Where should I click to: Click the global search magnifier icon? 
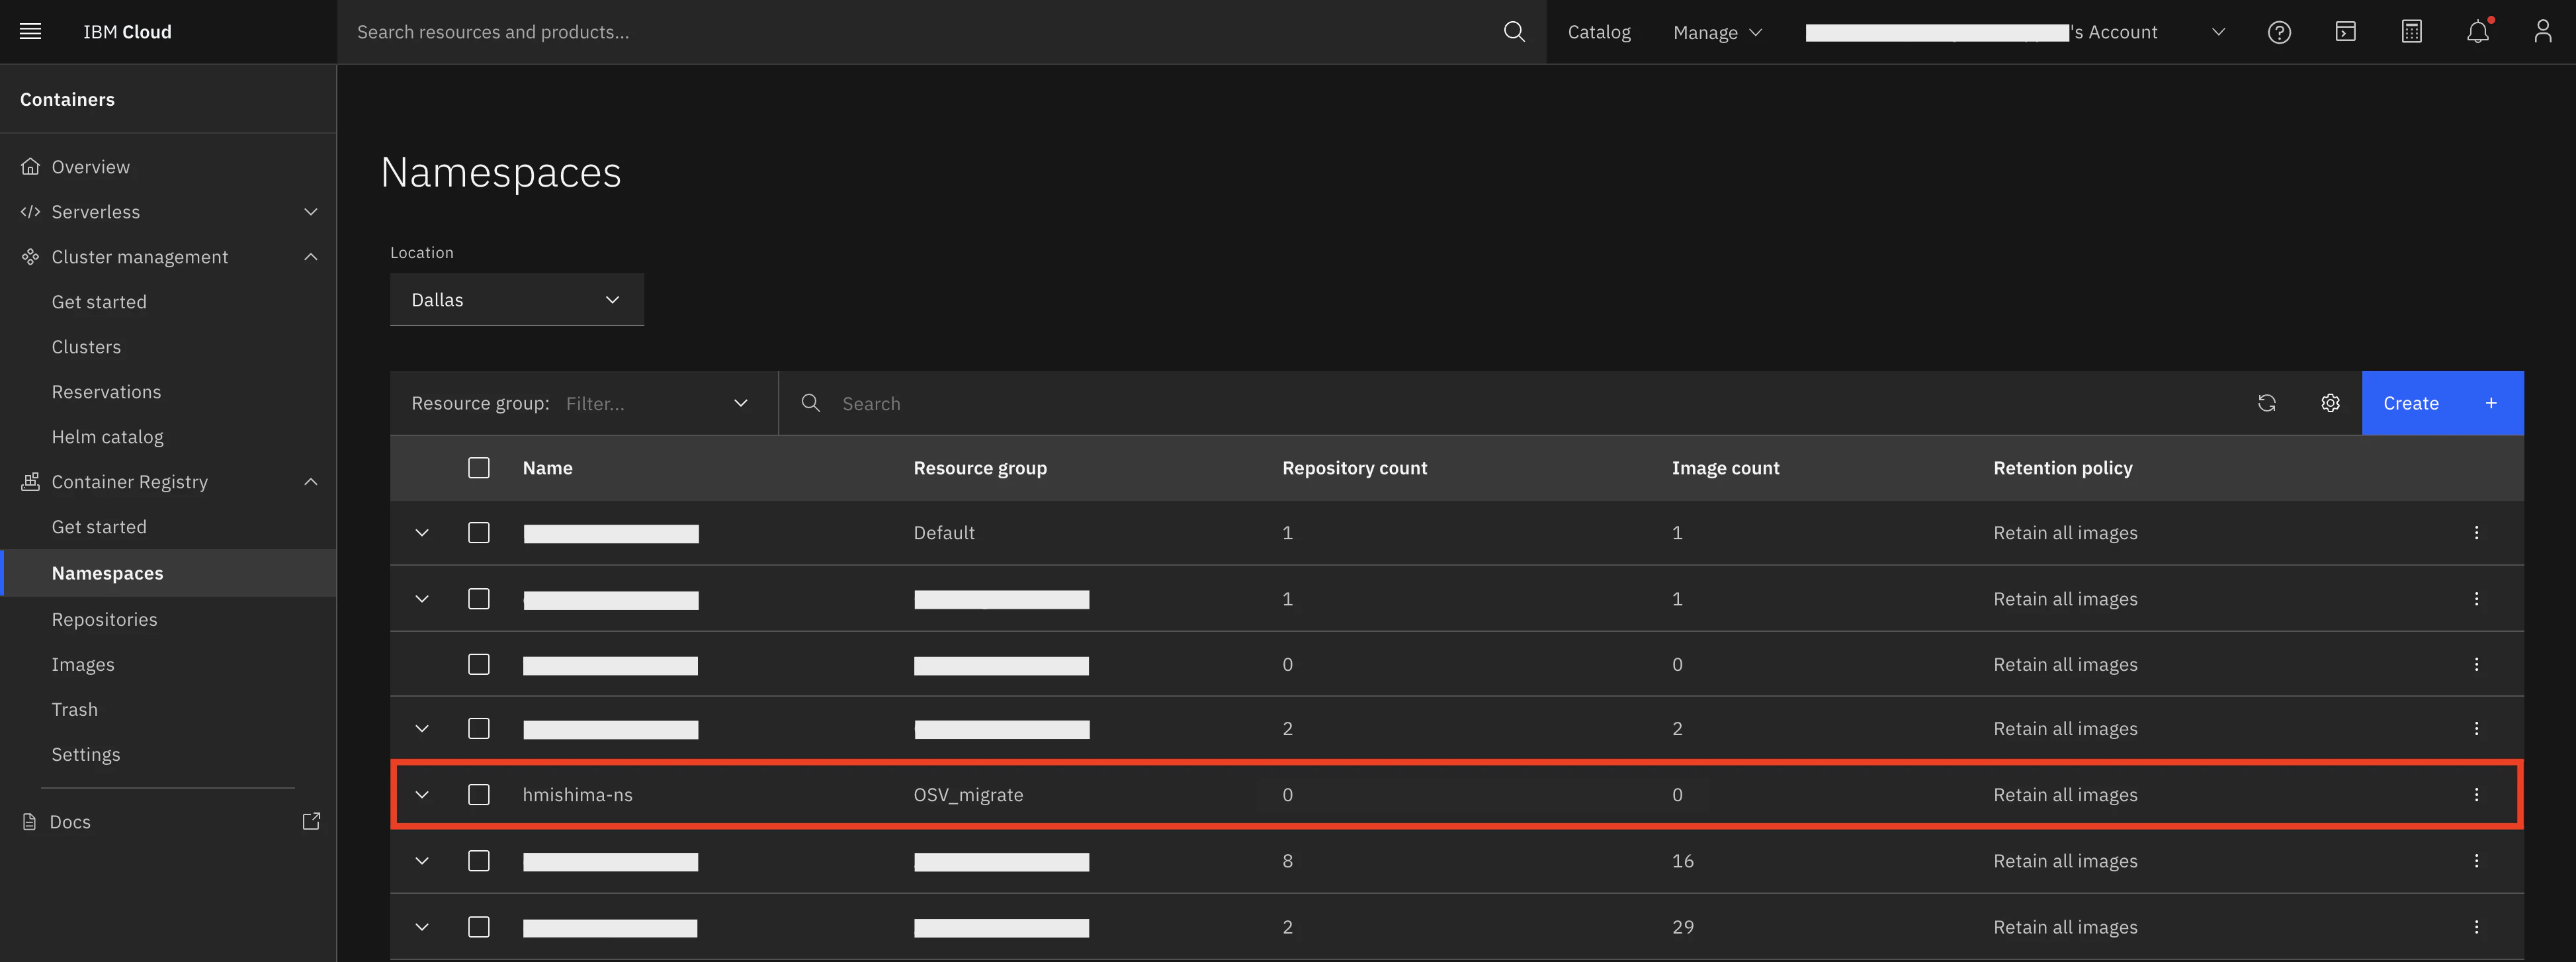coord(1514,32)
